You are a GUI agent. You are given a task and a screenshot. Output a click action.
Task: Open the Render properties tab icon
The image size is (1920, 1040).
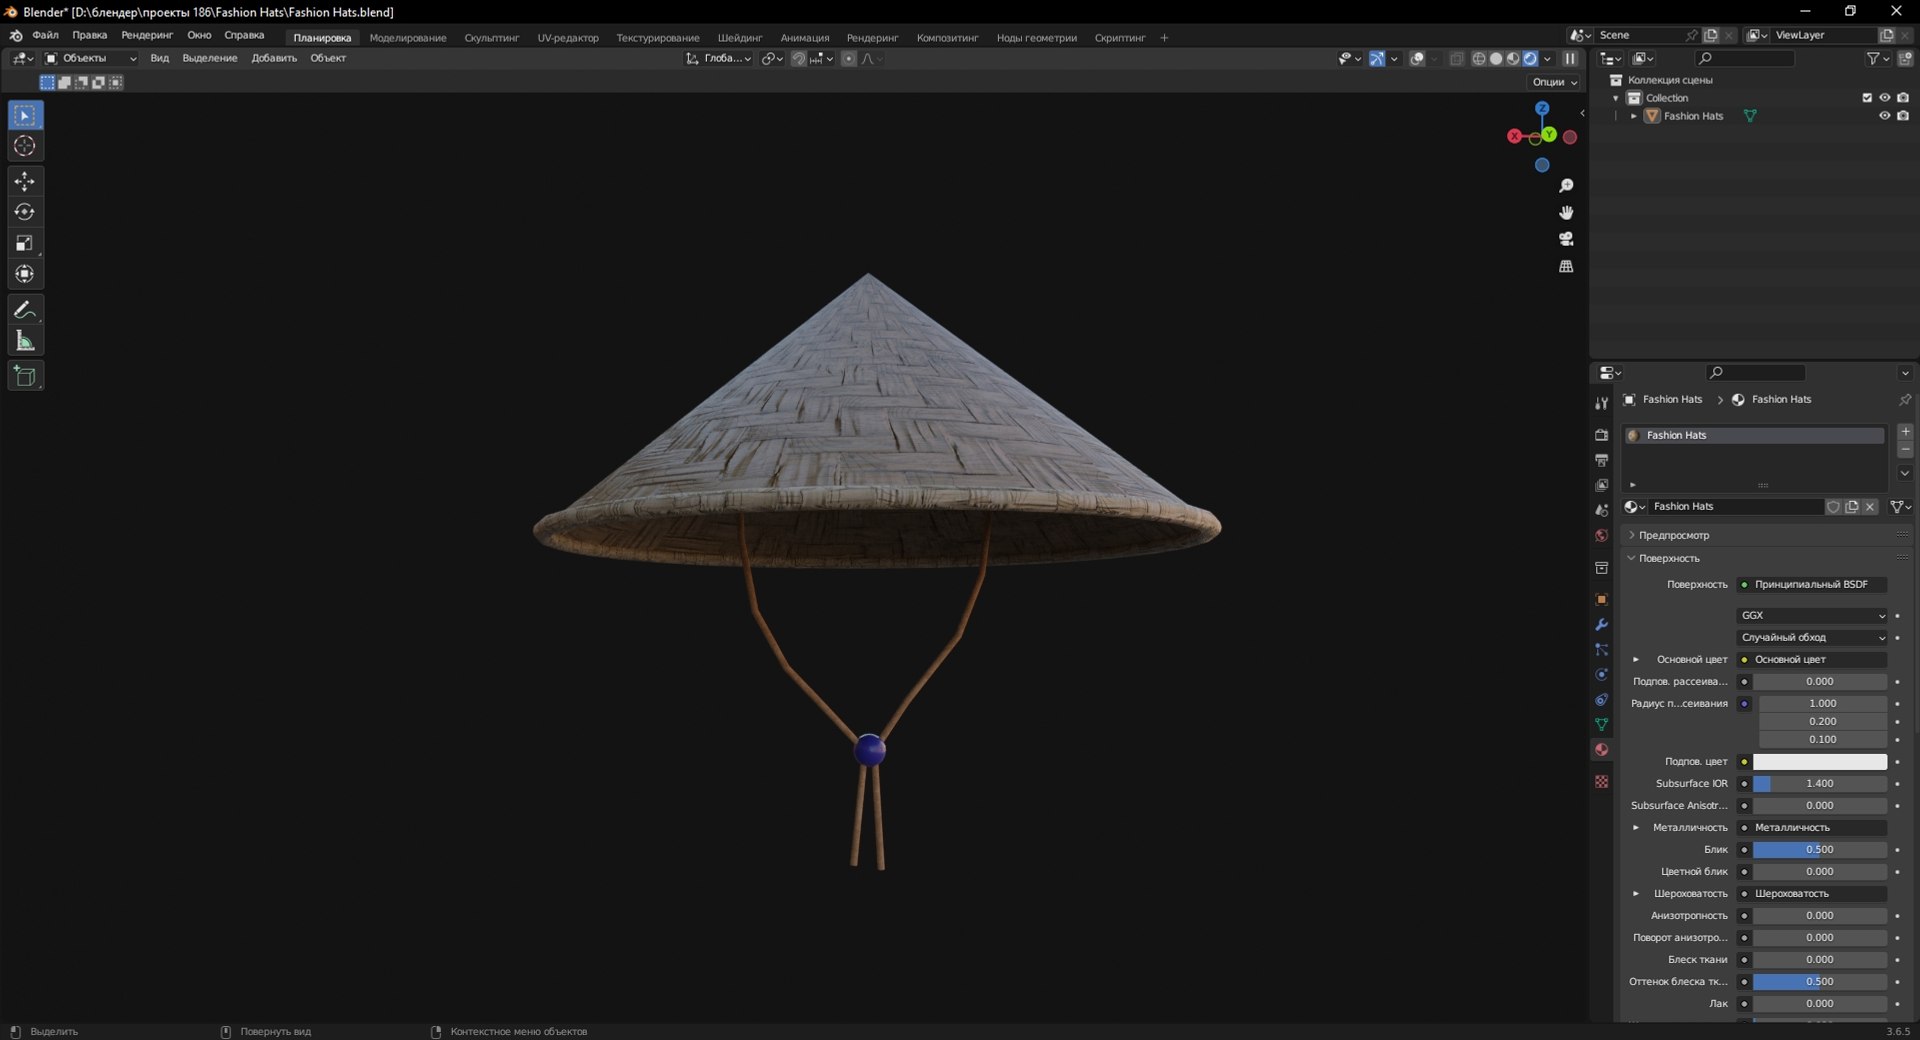(x=1601, y=435)
